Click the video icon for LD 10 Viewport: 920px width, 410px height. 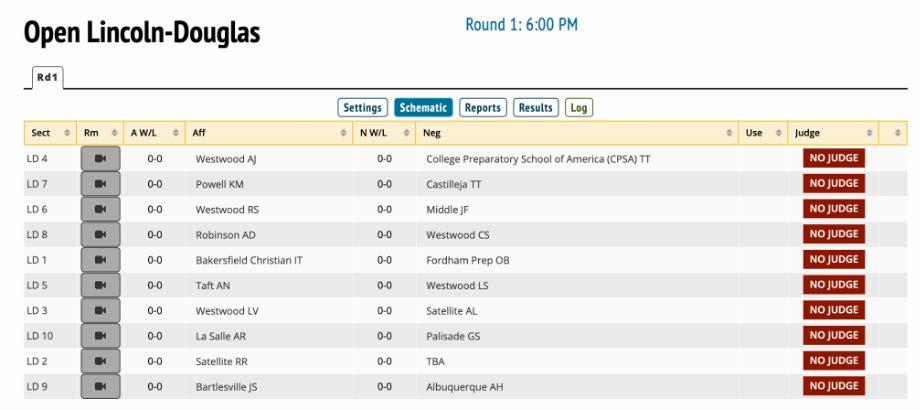coord(100,336)
